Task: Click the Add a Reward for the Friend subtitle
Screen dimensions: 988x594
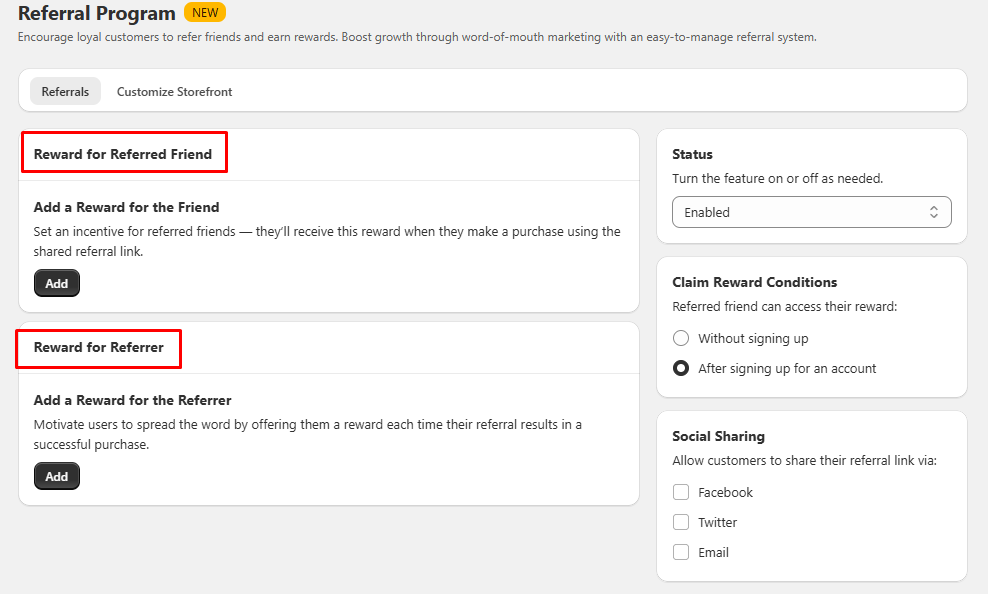Action: [127, 207]
